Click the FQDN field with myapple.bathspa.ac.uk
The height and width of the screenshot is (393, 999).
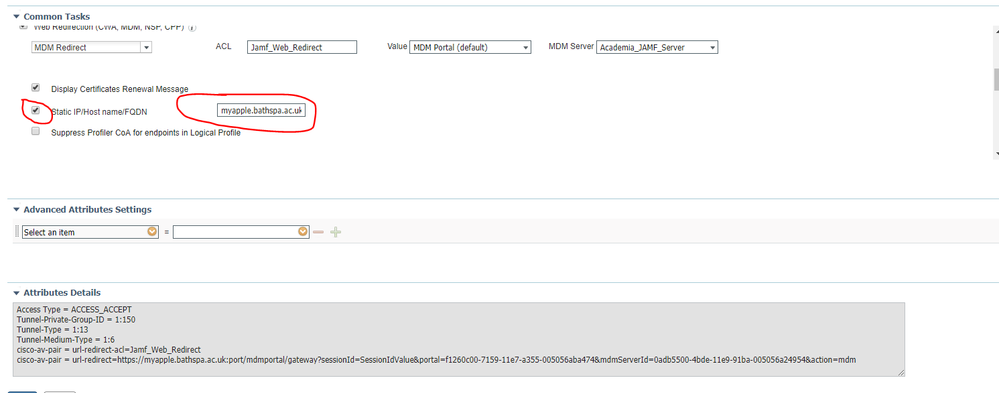pos(262,111)
